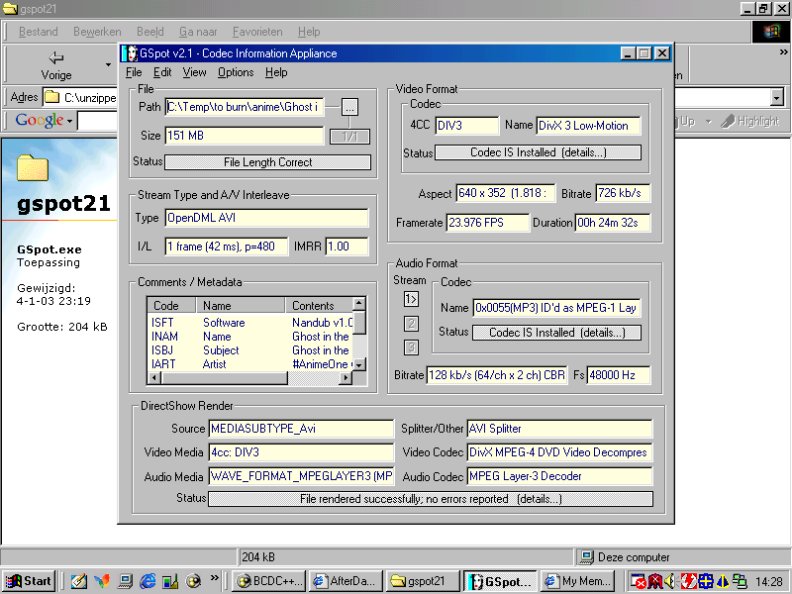Click the speaker volume tray icon
Image resolution: width=792 pixels, height=594 pixels.
coord(670,581)
